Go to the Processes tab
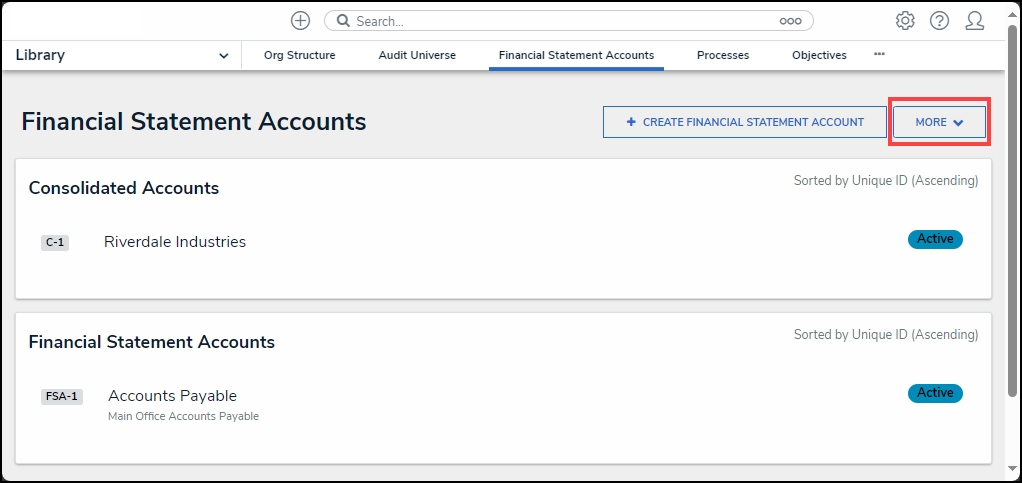Screen dimensions: 1022x483 point(723,56)
